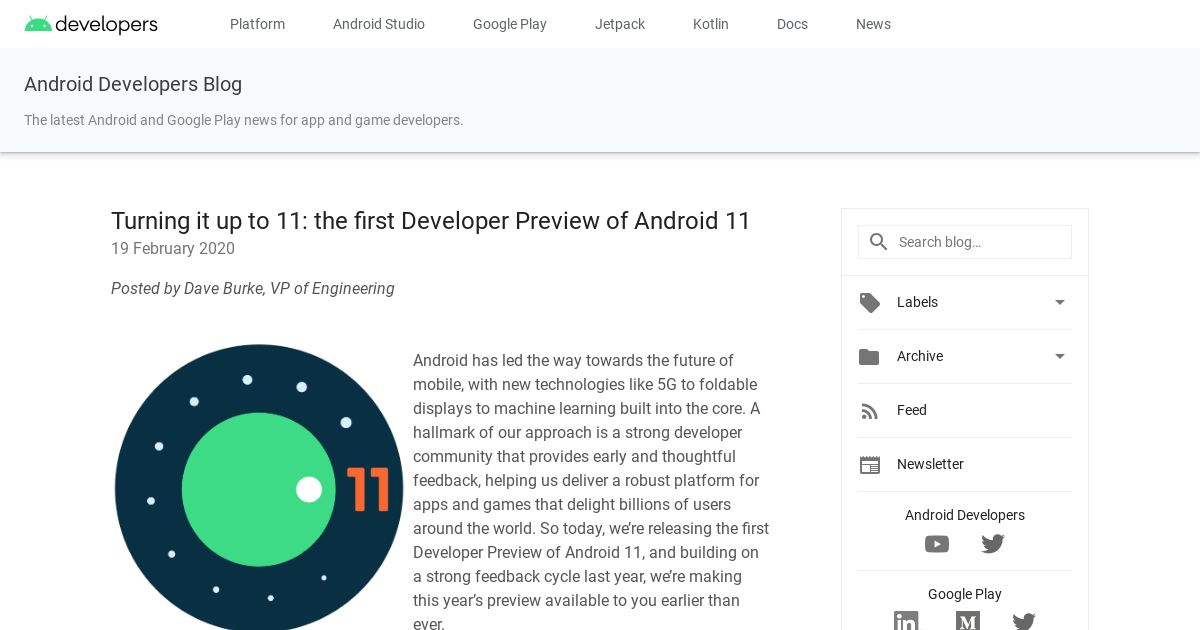Go to Google Play nav item

[x=510, y=24]
